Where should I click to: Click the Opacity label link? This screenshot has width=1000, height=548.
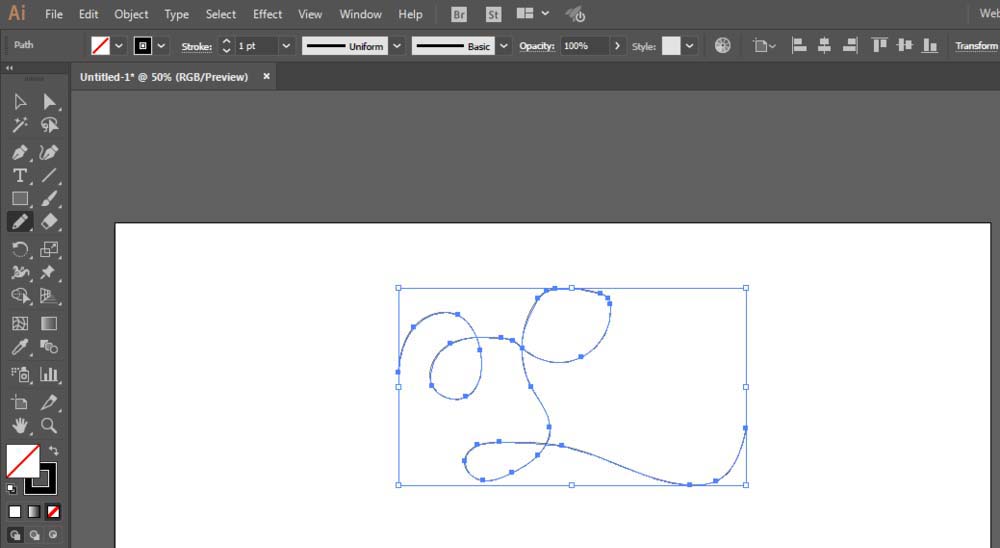(x=536, y=46)
